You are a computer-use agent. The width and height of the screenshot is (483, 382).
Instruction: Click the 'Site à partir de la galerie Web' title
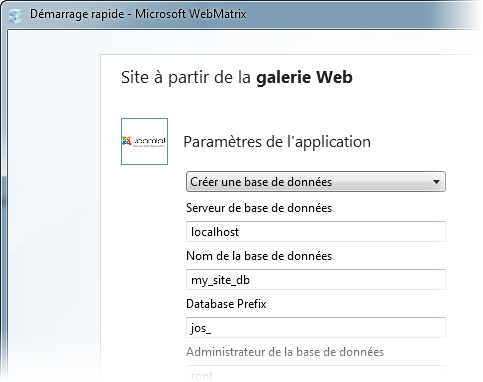(237, 77)
